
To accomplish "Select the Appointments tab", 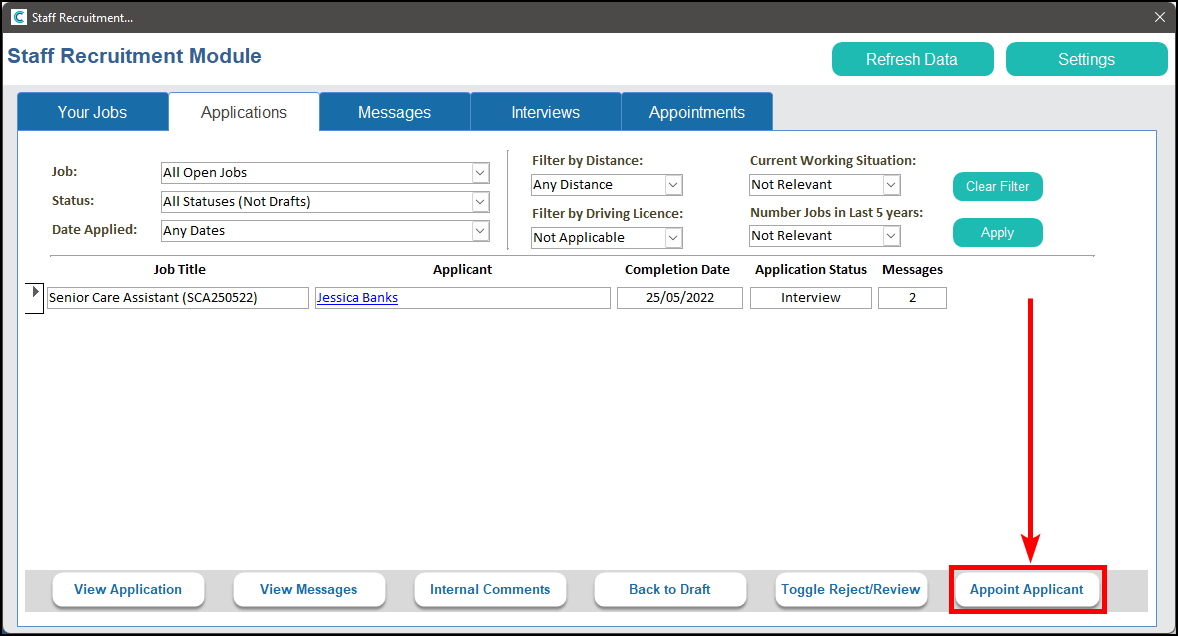I will 696,112.
